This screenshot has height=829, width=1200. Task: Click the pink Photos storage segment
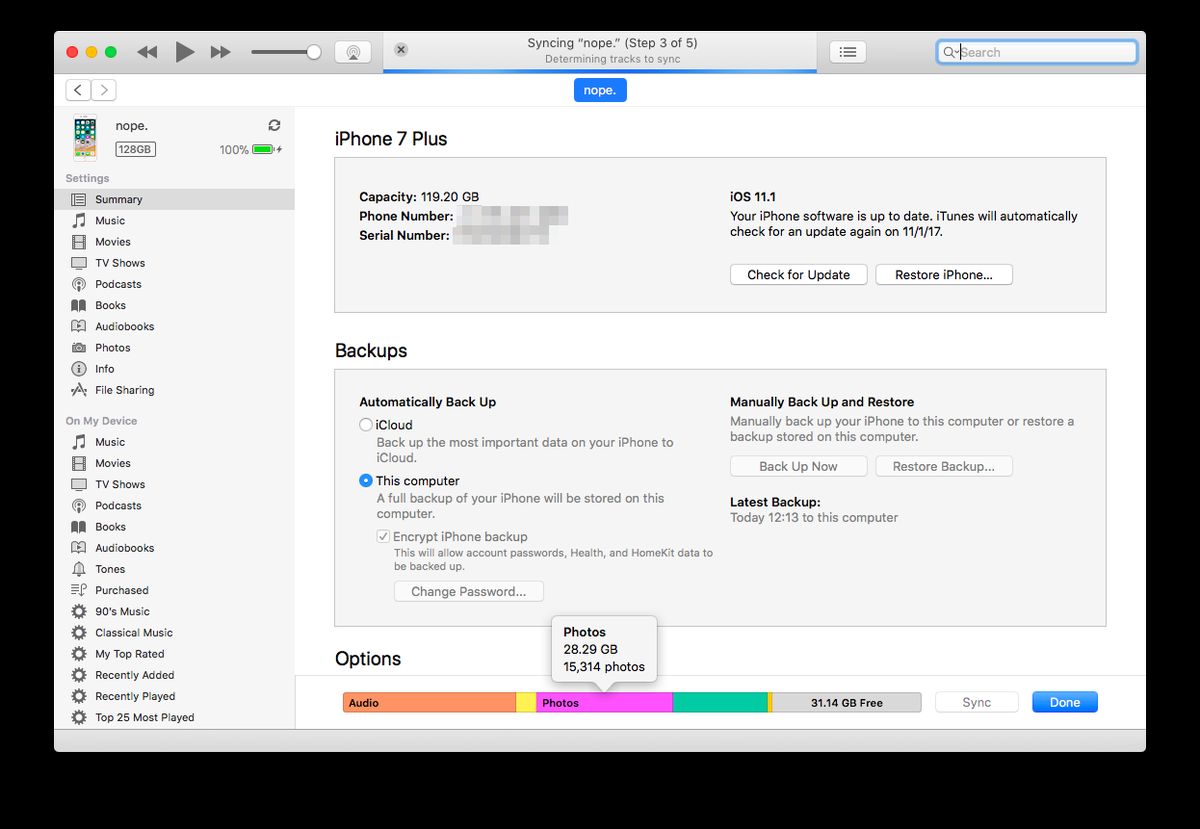pyautogui.click(x=604, y=703)
